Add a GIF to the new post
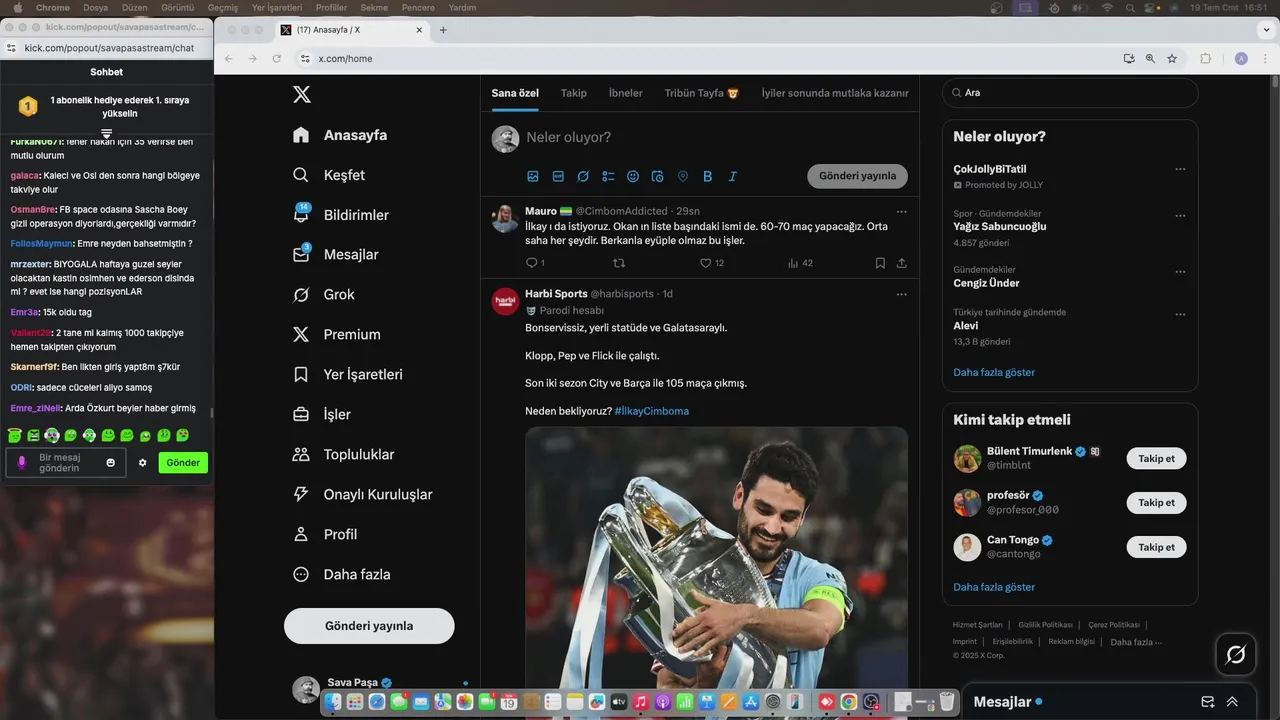The height and width of the screenshot is (720, 1280). [x=558, y=176]
